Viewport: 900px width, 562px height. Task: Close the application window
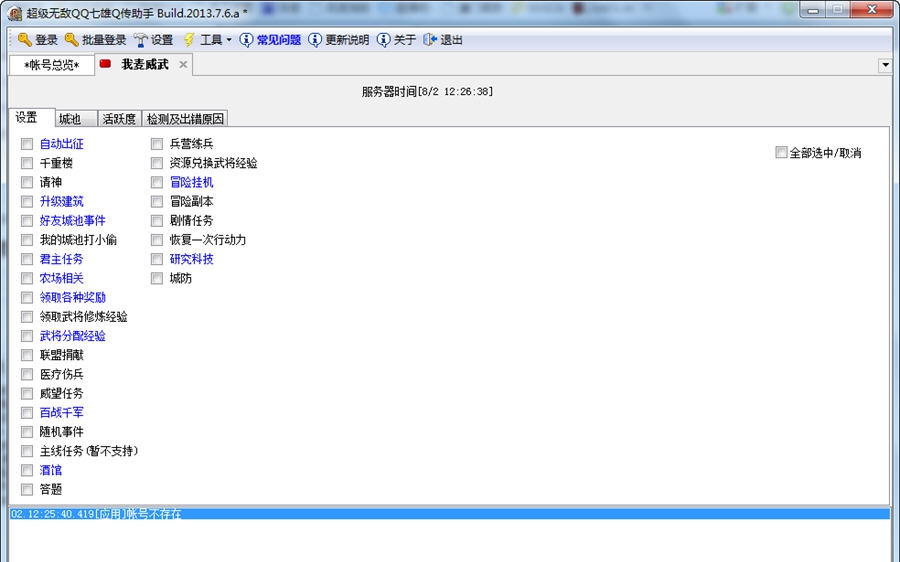[x=872, y=10]
